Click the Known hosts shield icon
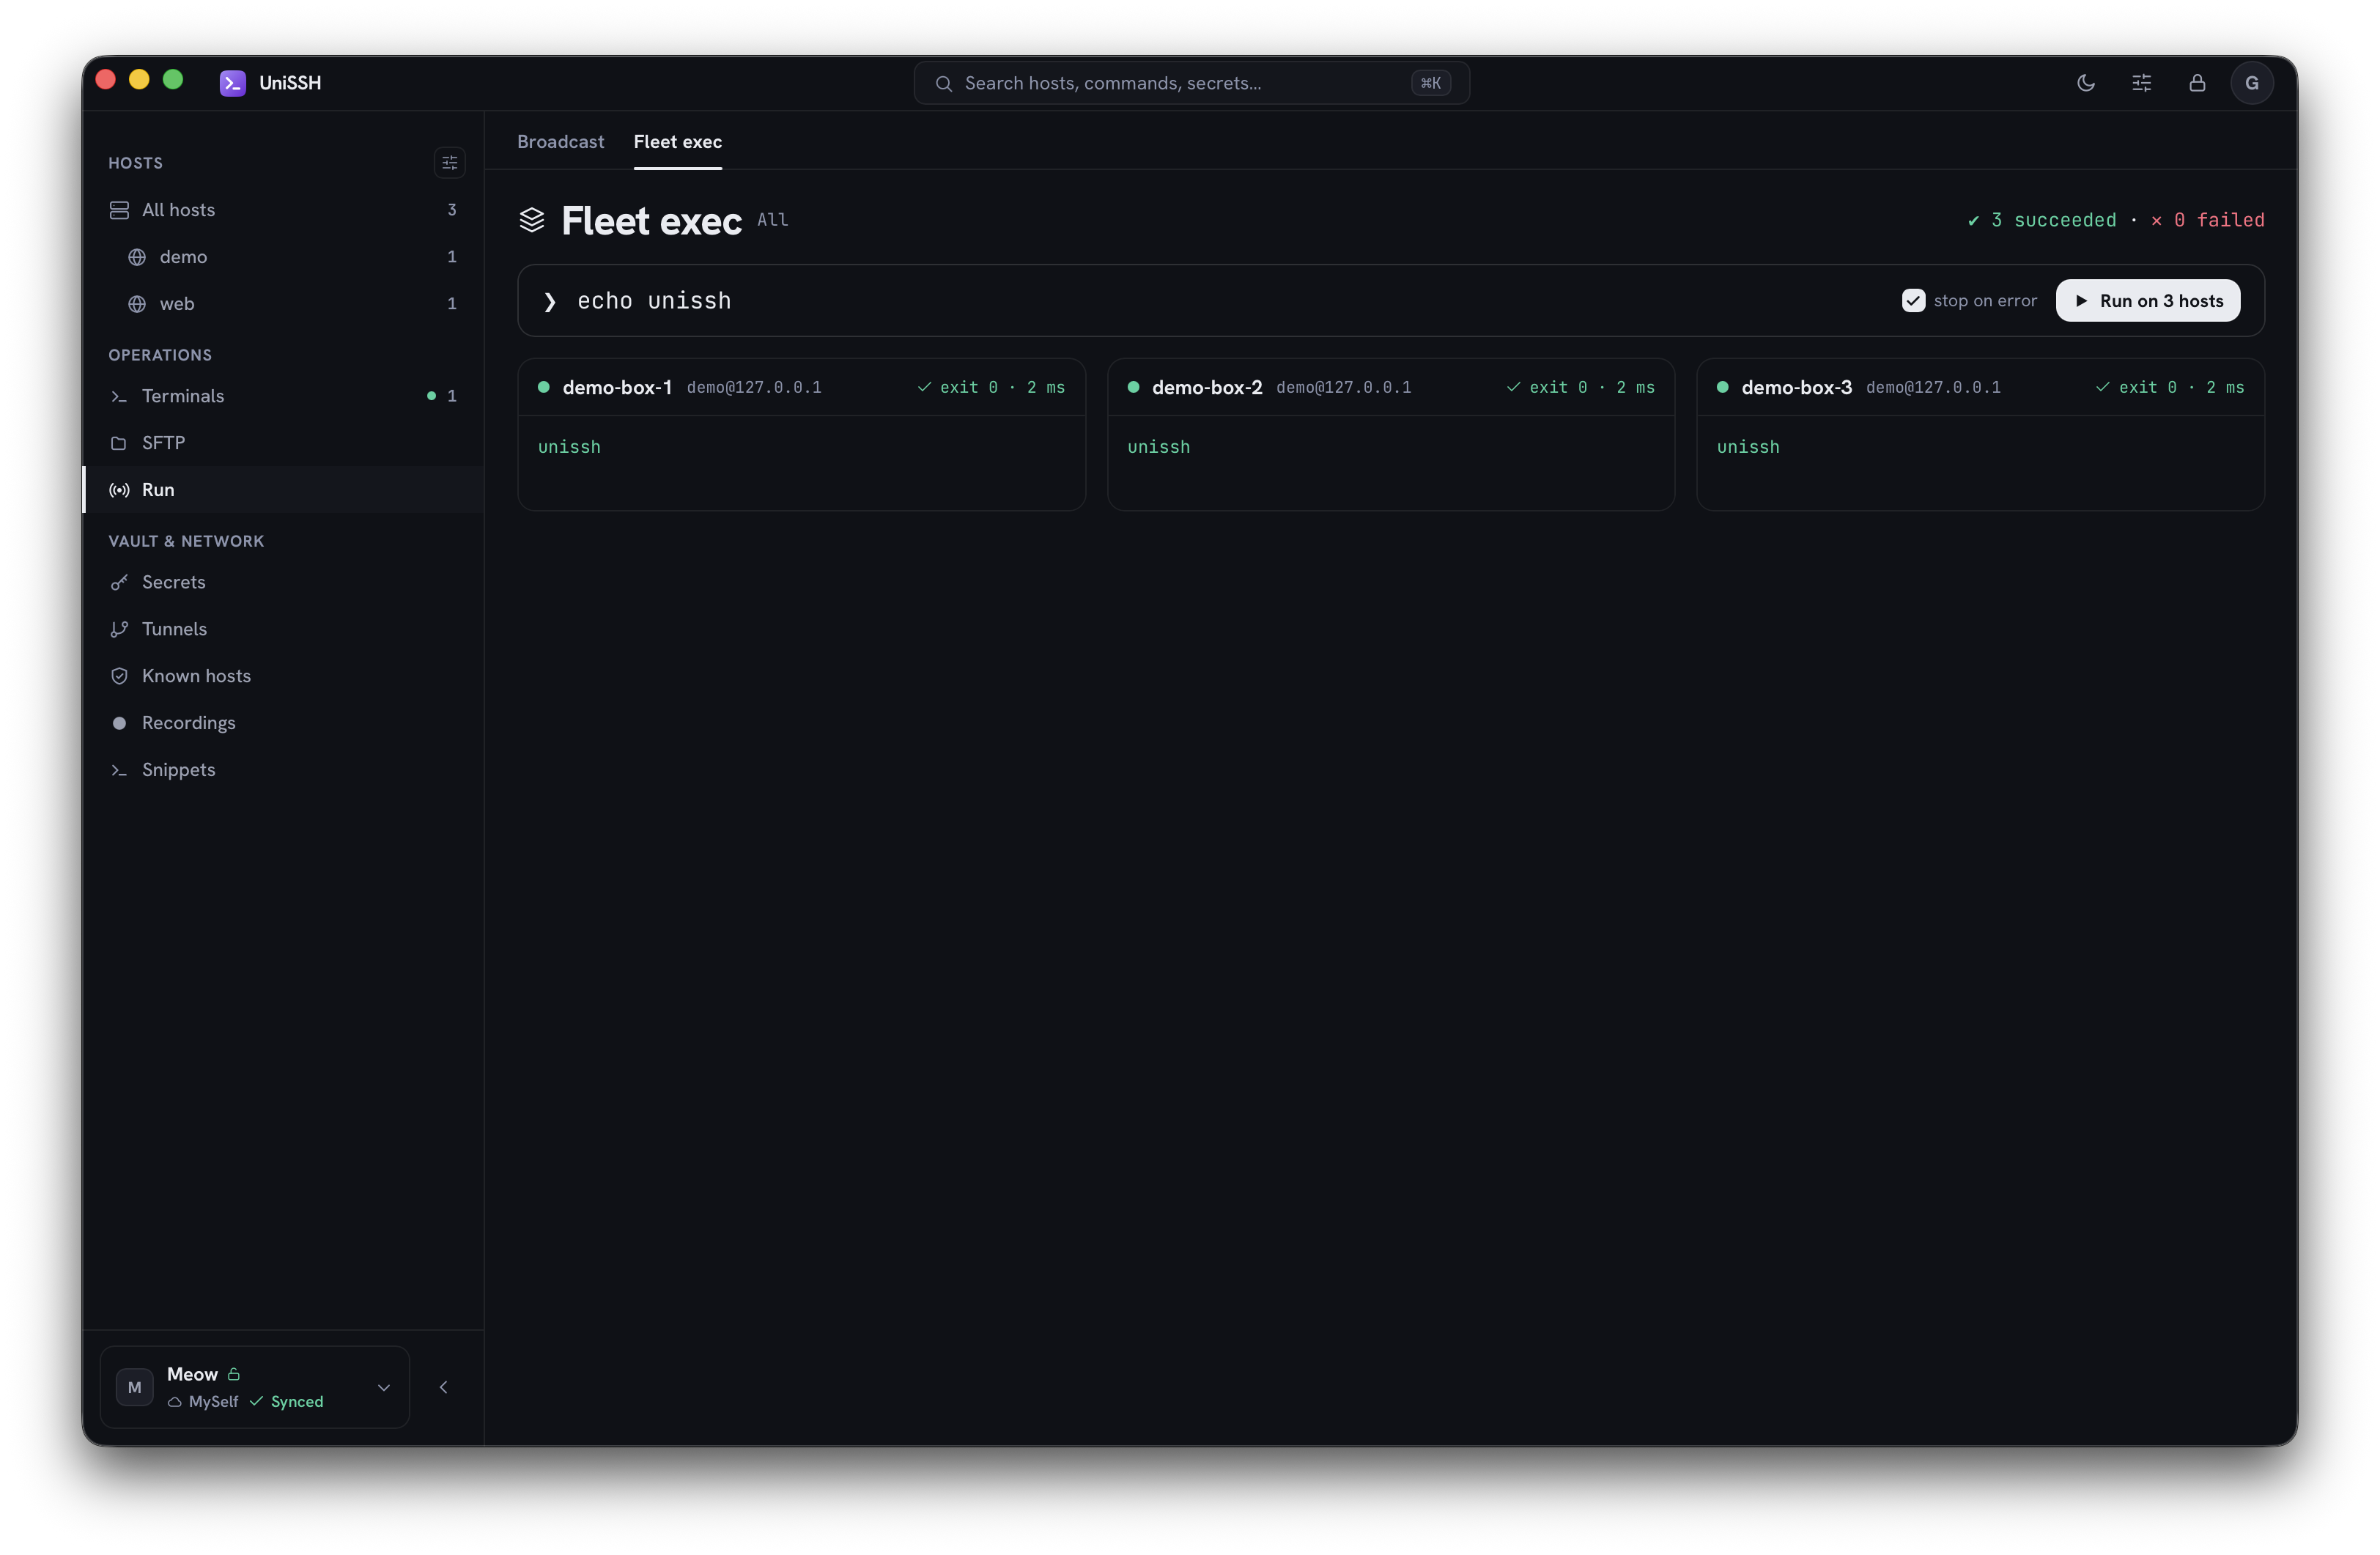This screenshot has height=1555, width=2380. [x=119, y=676]
